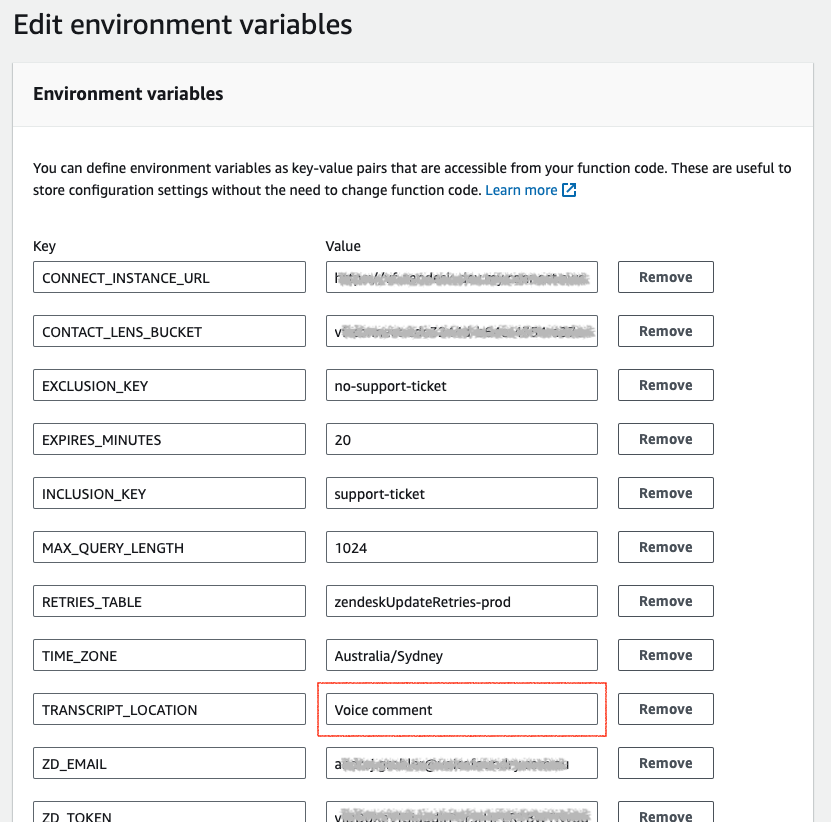Remove the INCLUSION_KEY variable

665,493
